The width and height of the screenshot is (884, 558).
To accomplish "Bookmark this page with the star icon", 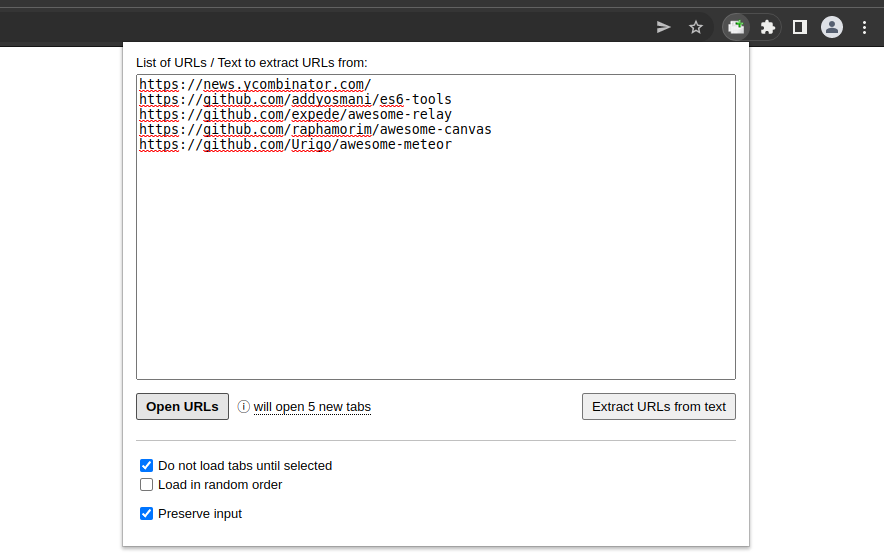I will click(696, 27).
